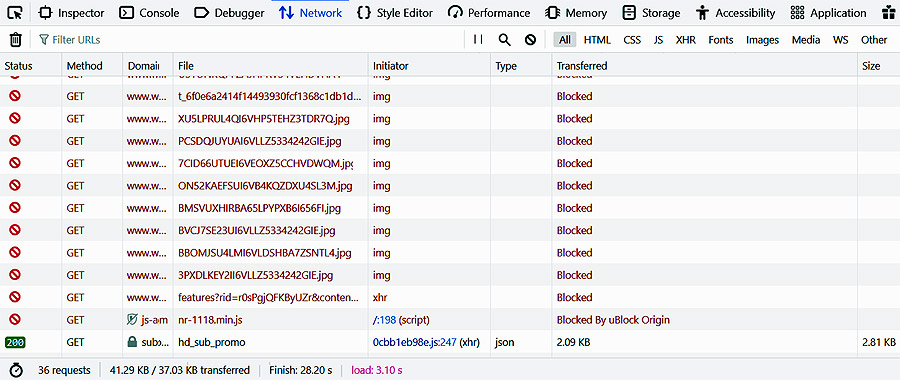Viewport: 900px width, 380px height.
Task: Filter requests by Media
Action: click(806, 40)
